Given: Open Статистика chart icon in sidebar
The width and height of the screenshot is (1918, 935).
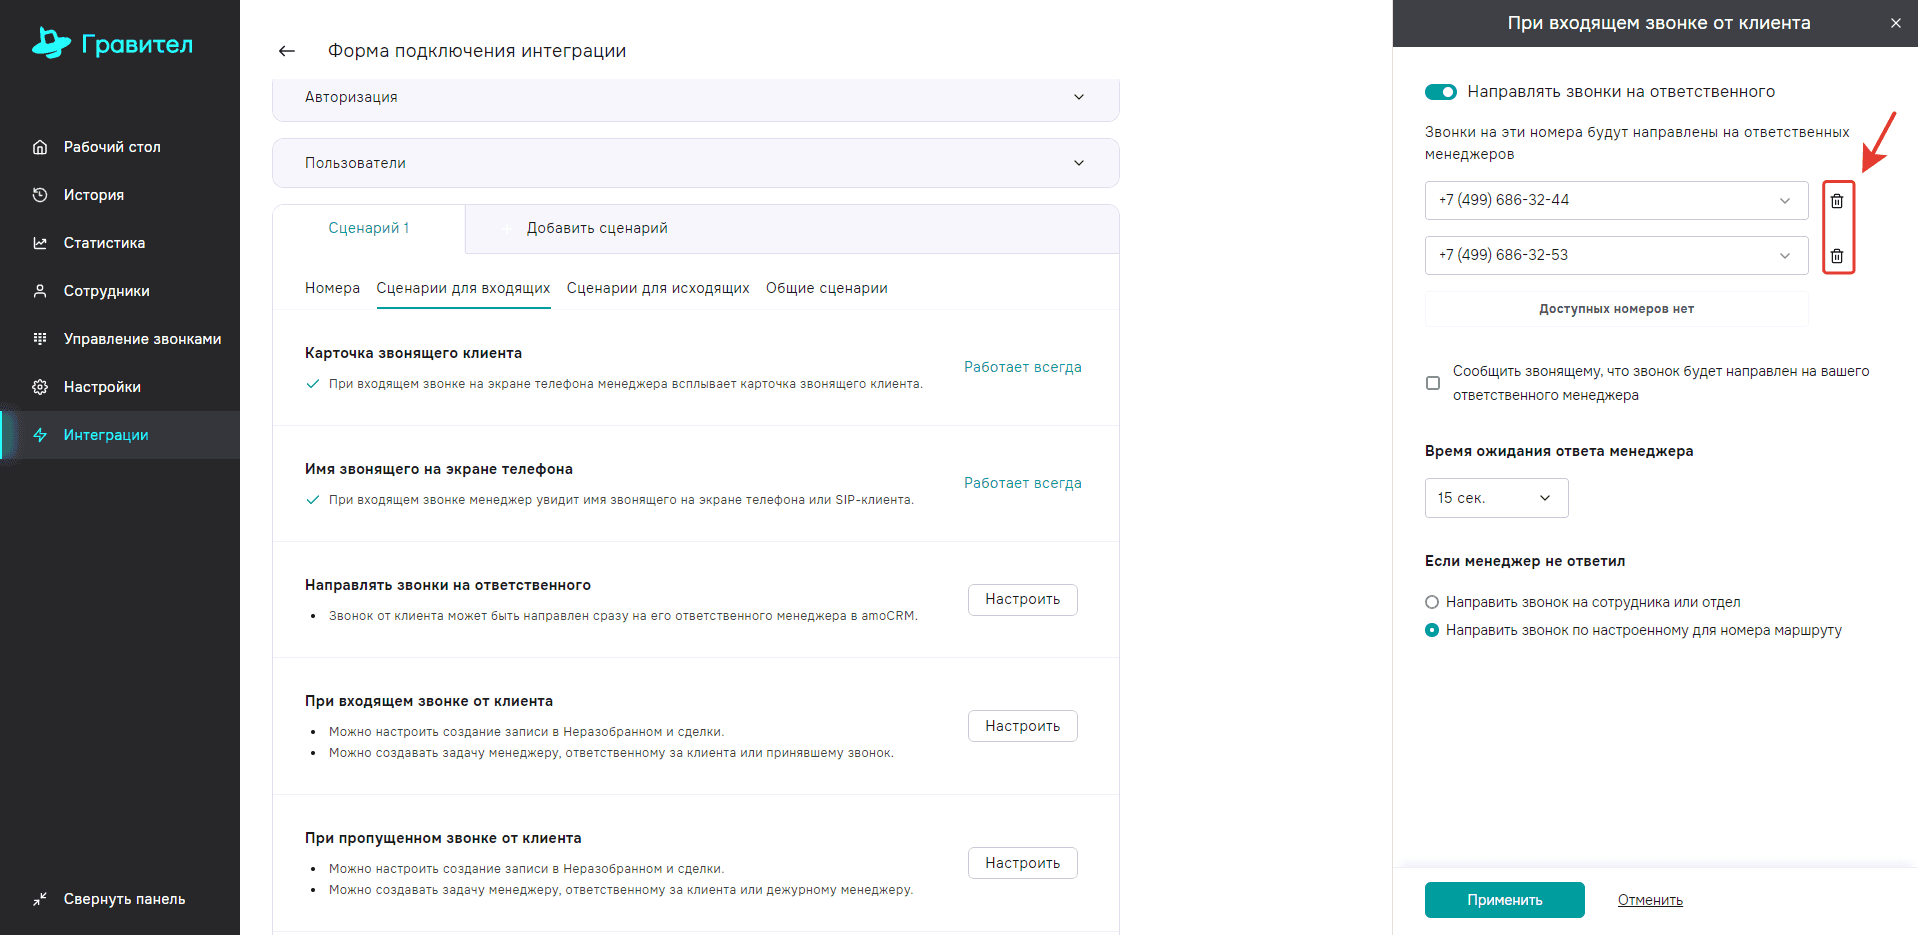Looking at the screenshot, I should click(40, 243).
